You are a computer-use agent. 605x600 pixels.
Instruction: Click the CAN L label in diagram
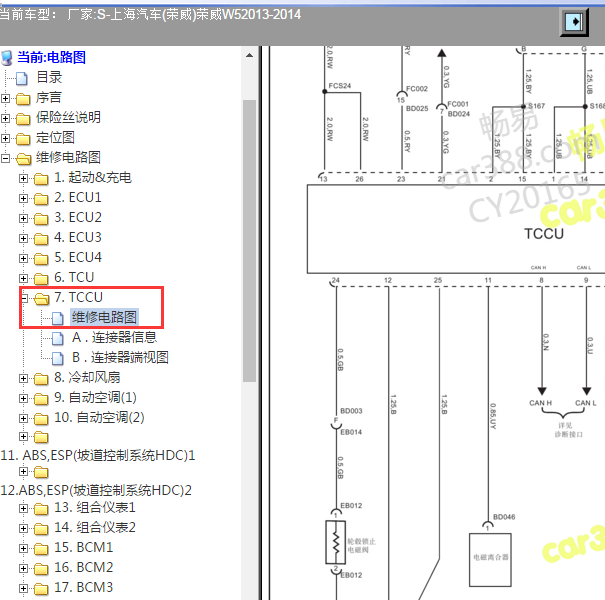pyautogui.click(x=586, y=403)
